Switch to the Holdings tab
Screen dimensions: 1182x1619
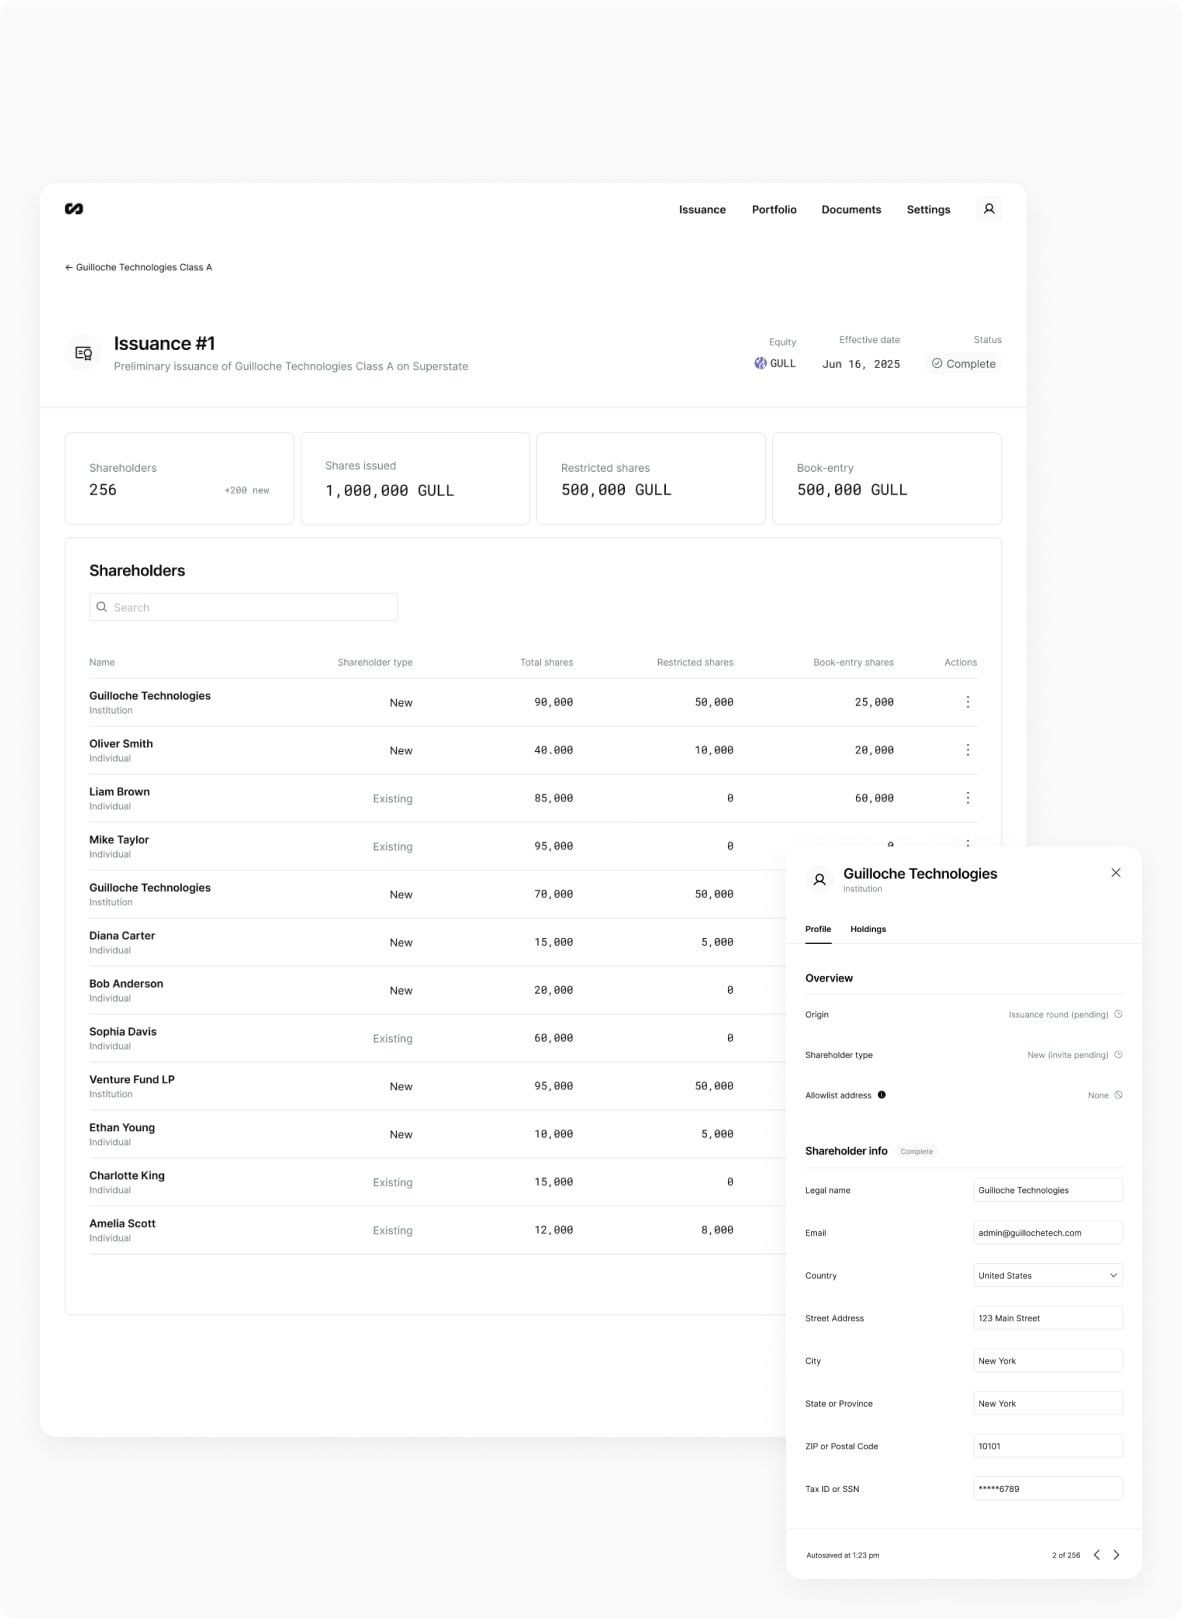[x=867, y=929]
